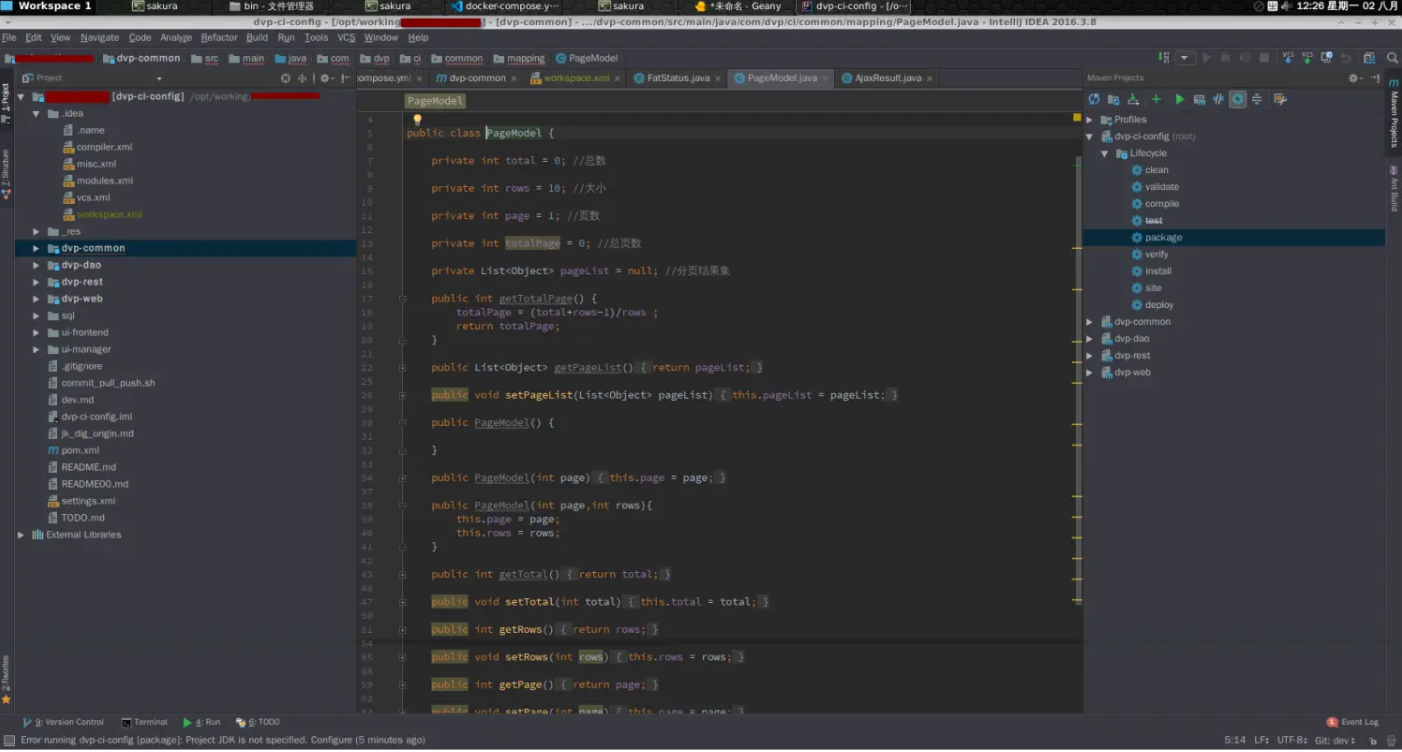
Task: Click the Maven Reimport All Projects icon
Action: click(1094, 99)
